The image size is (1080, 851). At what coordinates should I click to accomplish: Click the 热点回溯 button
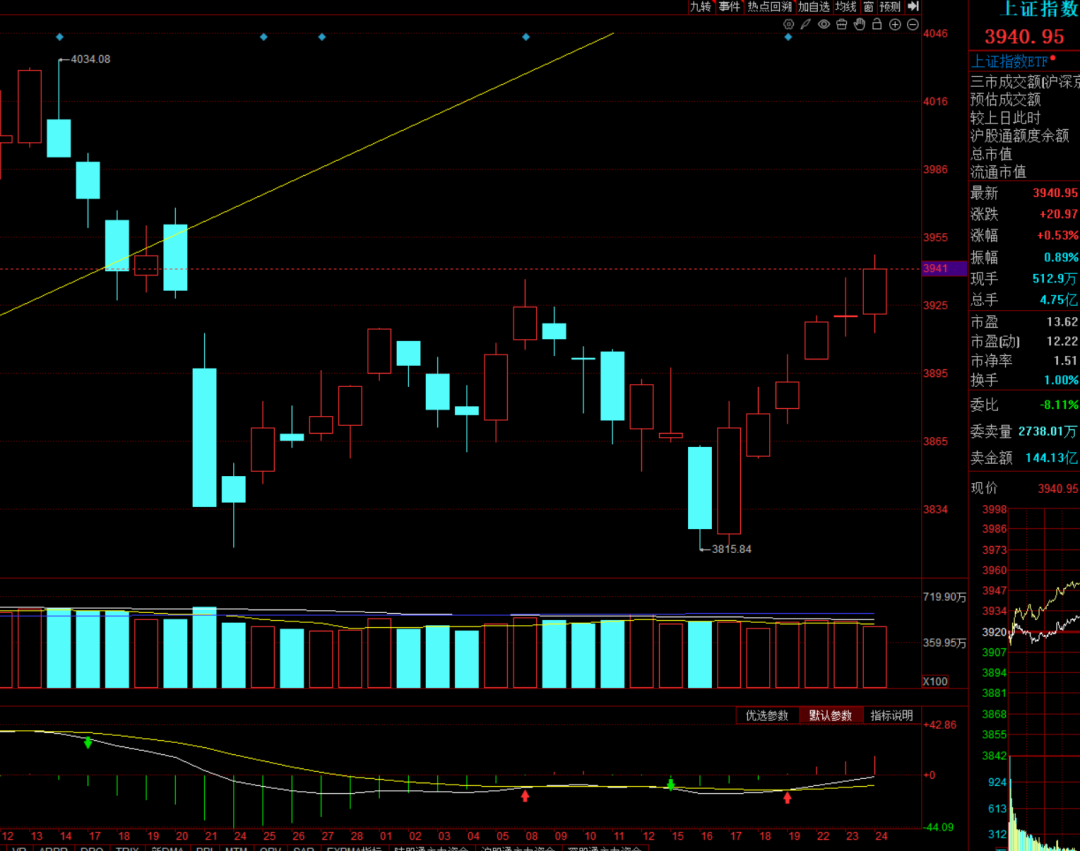point(769,6)
